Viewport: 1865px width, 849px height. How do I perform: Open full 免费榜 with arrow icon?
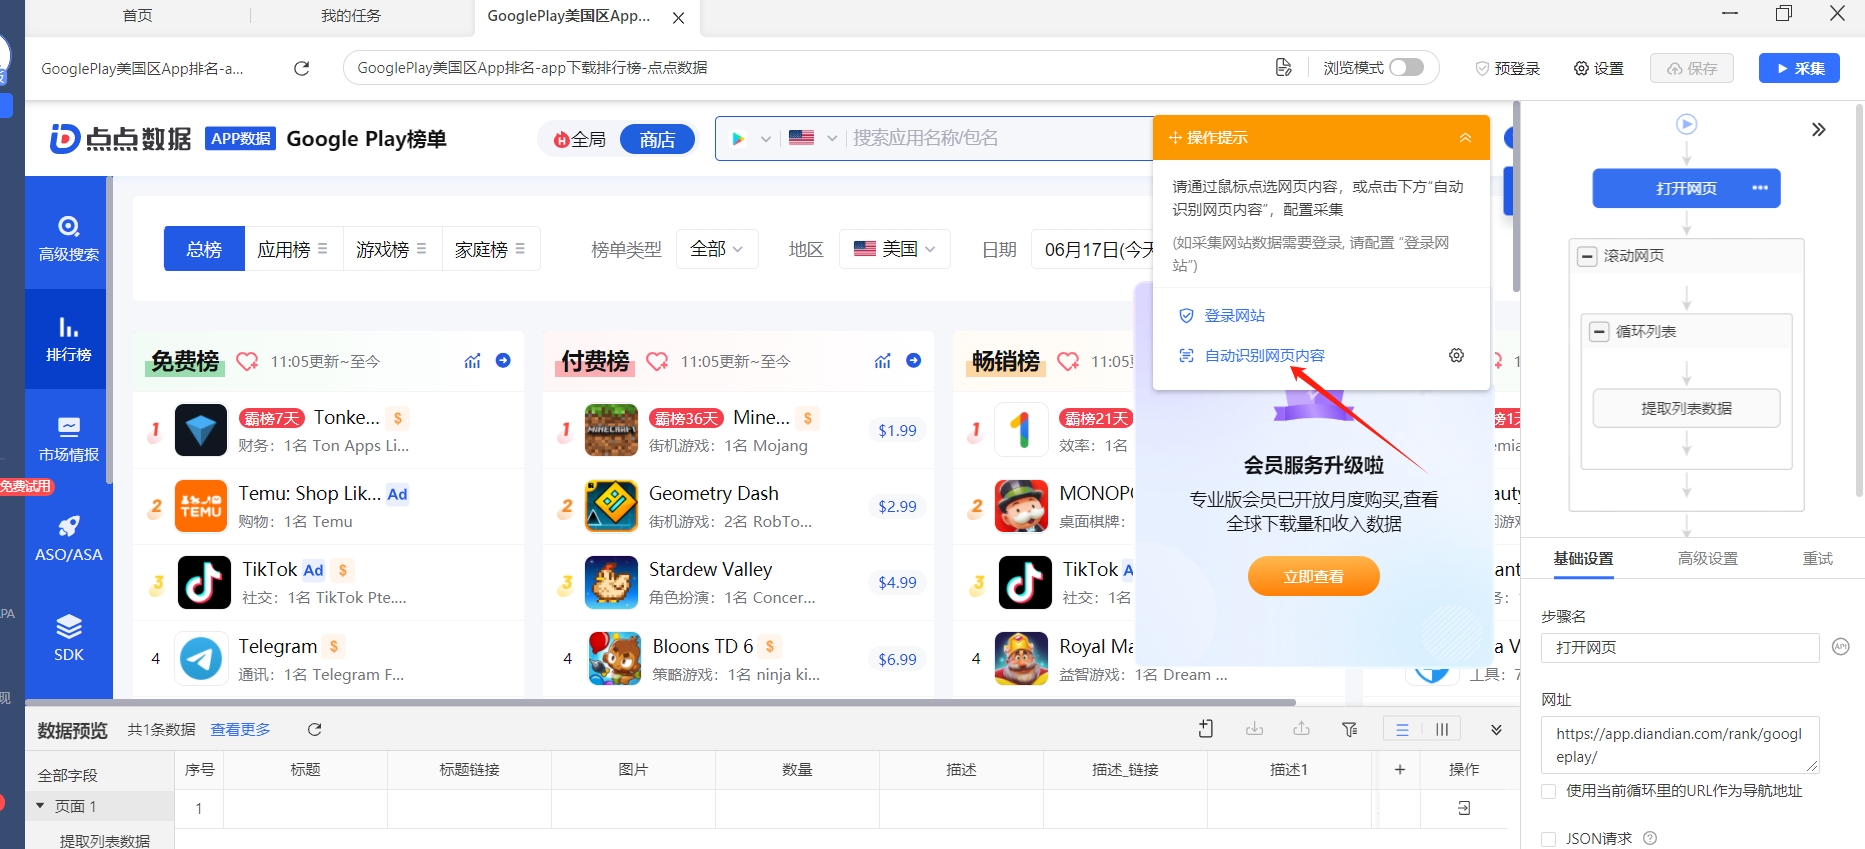(x=503, y=360)
